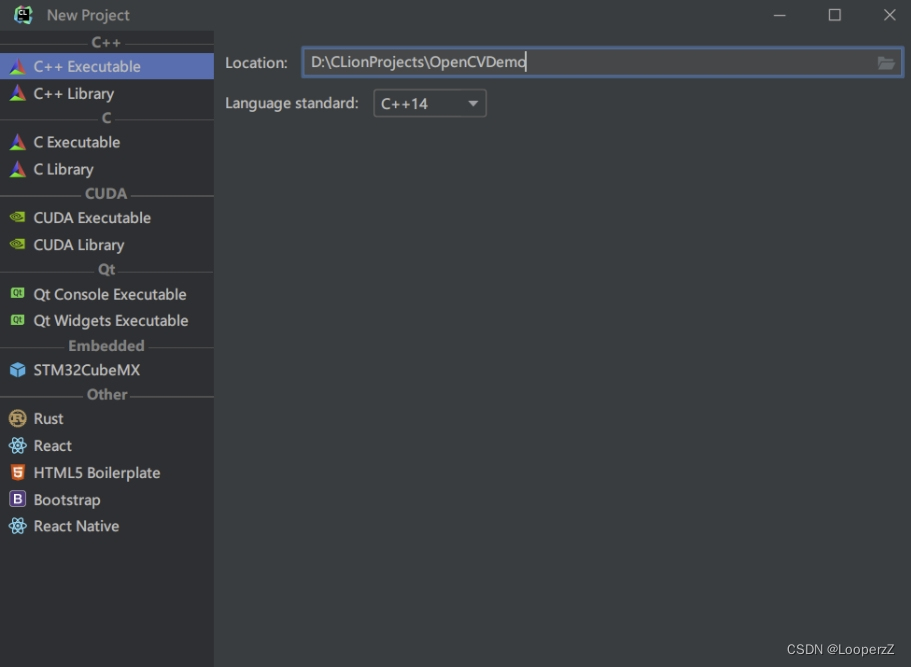Select C++ Library project type
Viewport: 911px width, 667px height.
107,93
